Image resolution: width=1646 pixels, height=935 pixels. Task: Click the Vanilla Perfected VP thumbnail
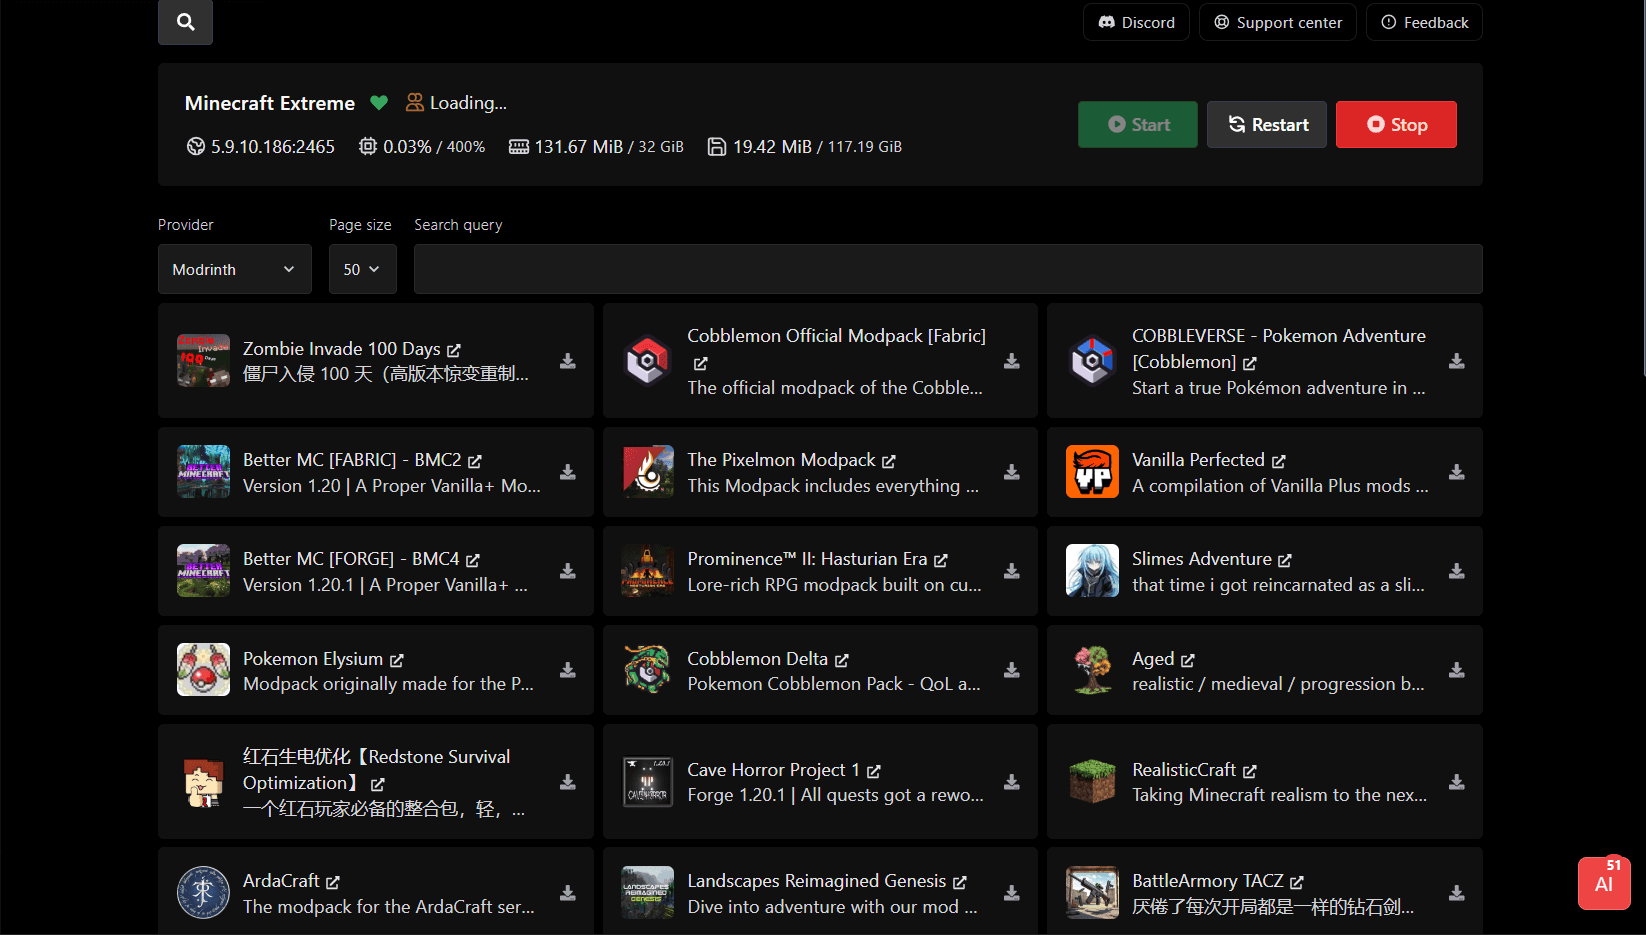[1092, 472]
